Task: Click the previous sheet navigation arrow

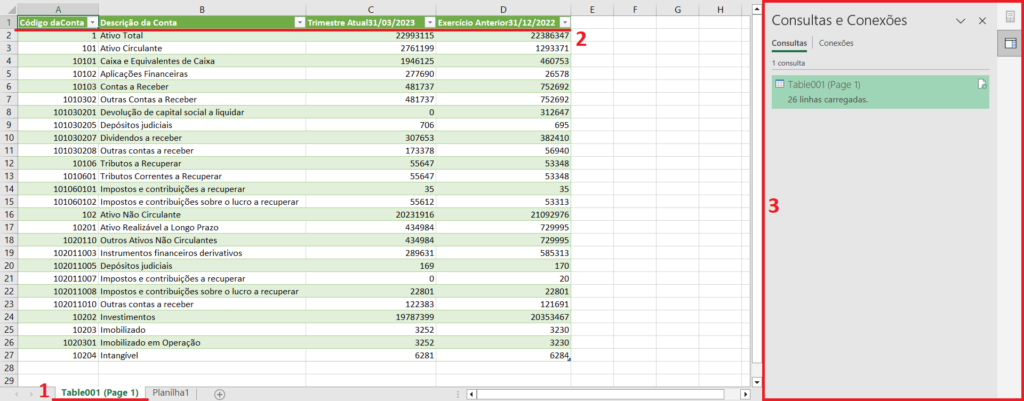Action: click(x=14, y=394)
